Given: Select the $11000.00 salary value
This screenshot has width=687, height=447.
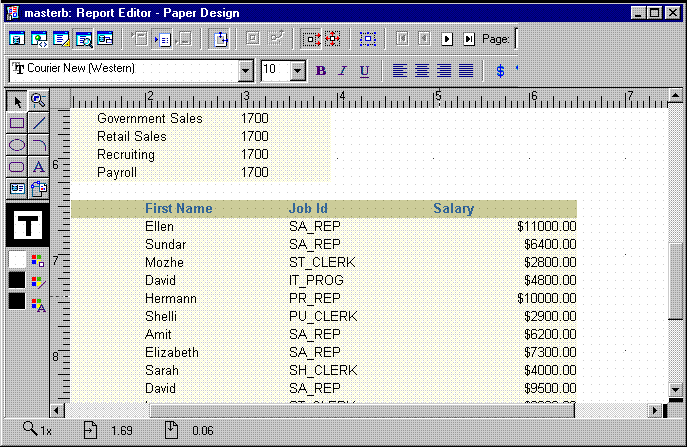Looking at the screenshot, I should [546, 227].
